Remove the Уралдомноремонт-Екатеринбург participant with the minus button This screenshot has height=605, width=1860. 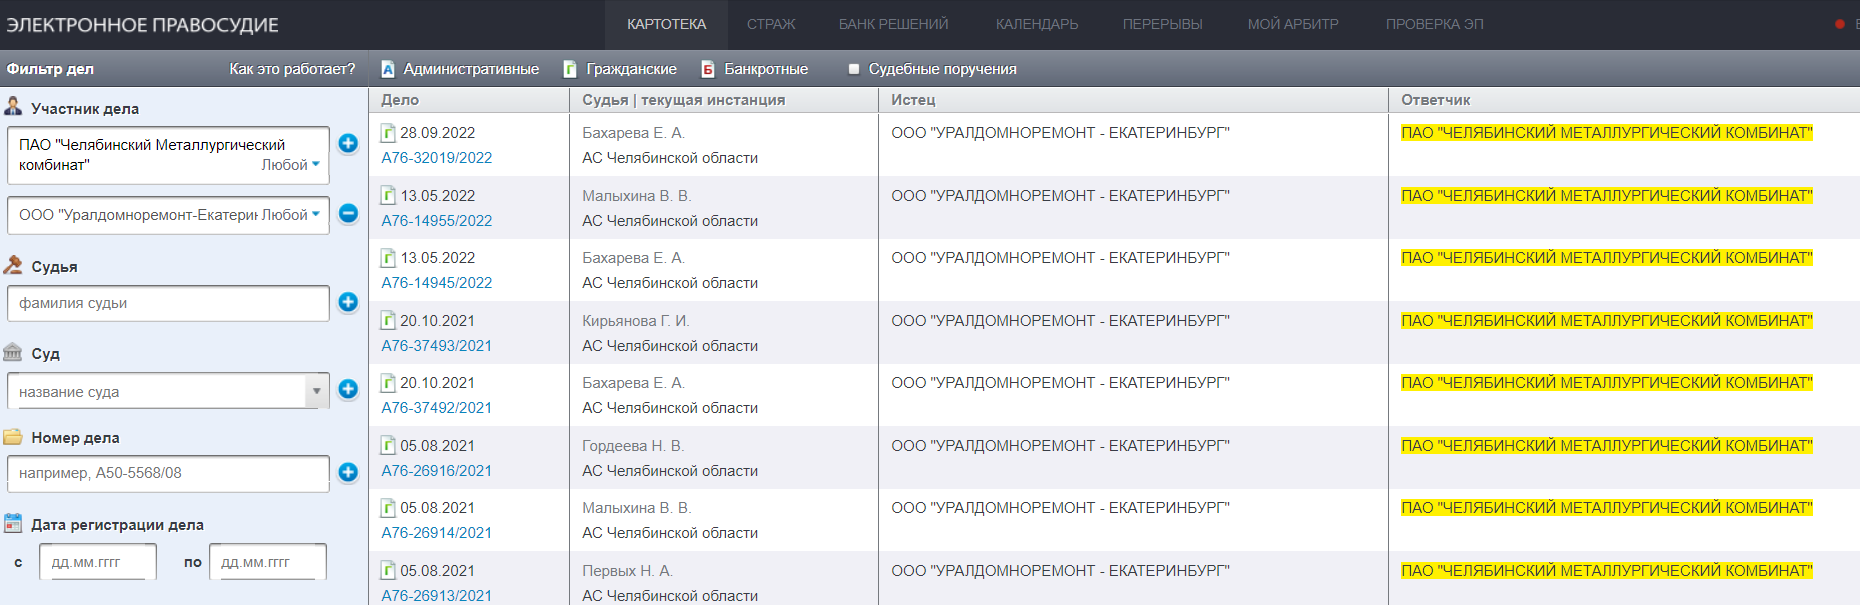click(348, 214)
